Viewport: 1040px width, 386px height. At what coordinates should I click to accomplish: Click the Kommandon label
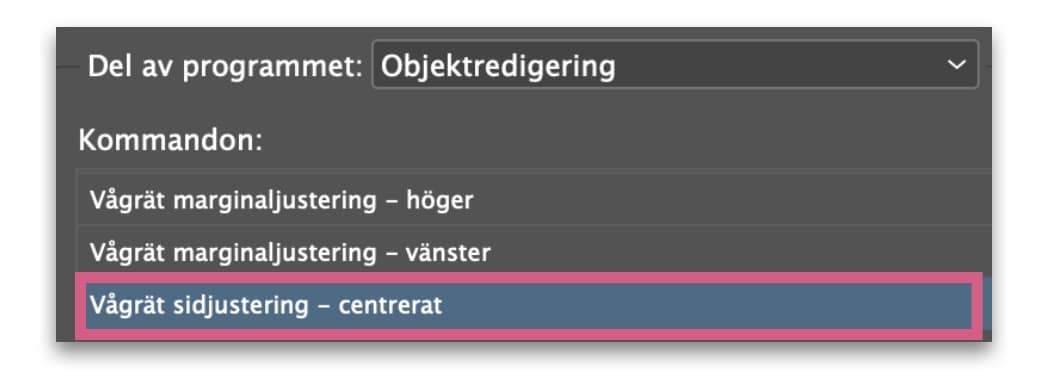coord(170,141)
